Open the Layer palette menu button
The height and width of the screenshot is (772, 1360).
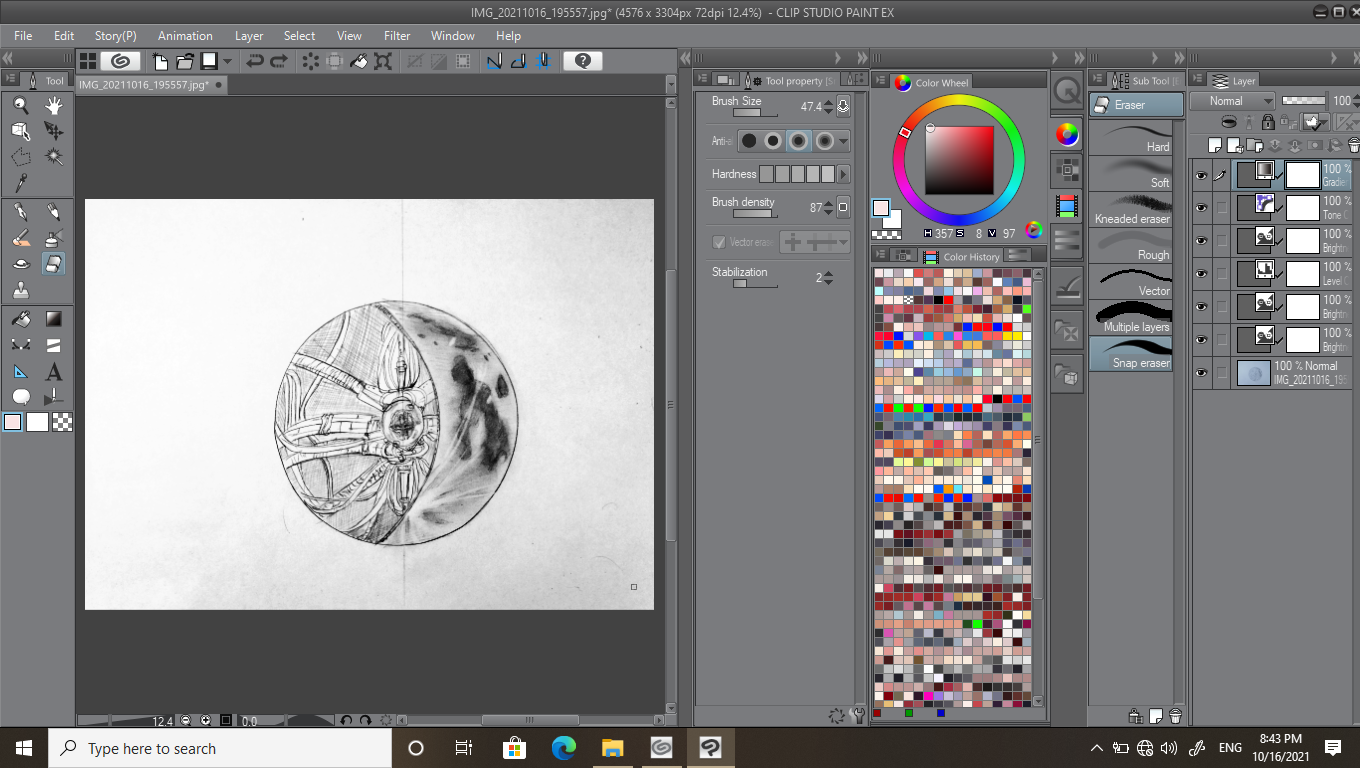coord(1196,80)
